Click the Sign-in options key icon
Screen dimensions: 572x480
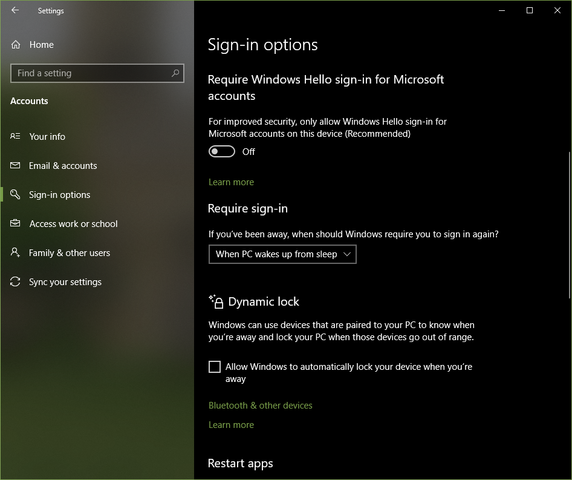point(15,194)
